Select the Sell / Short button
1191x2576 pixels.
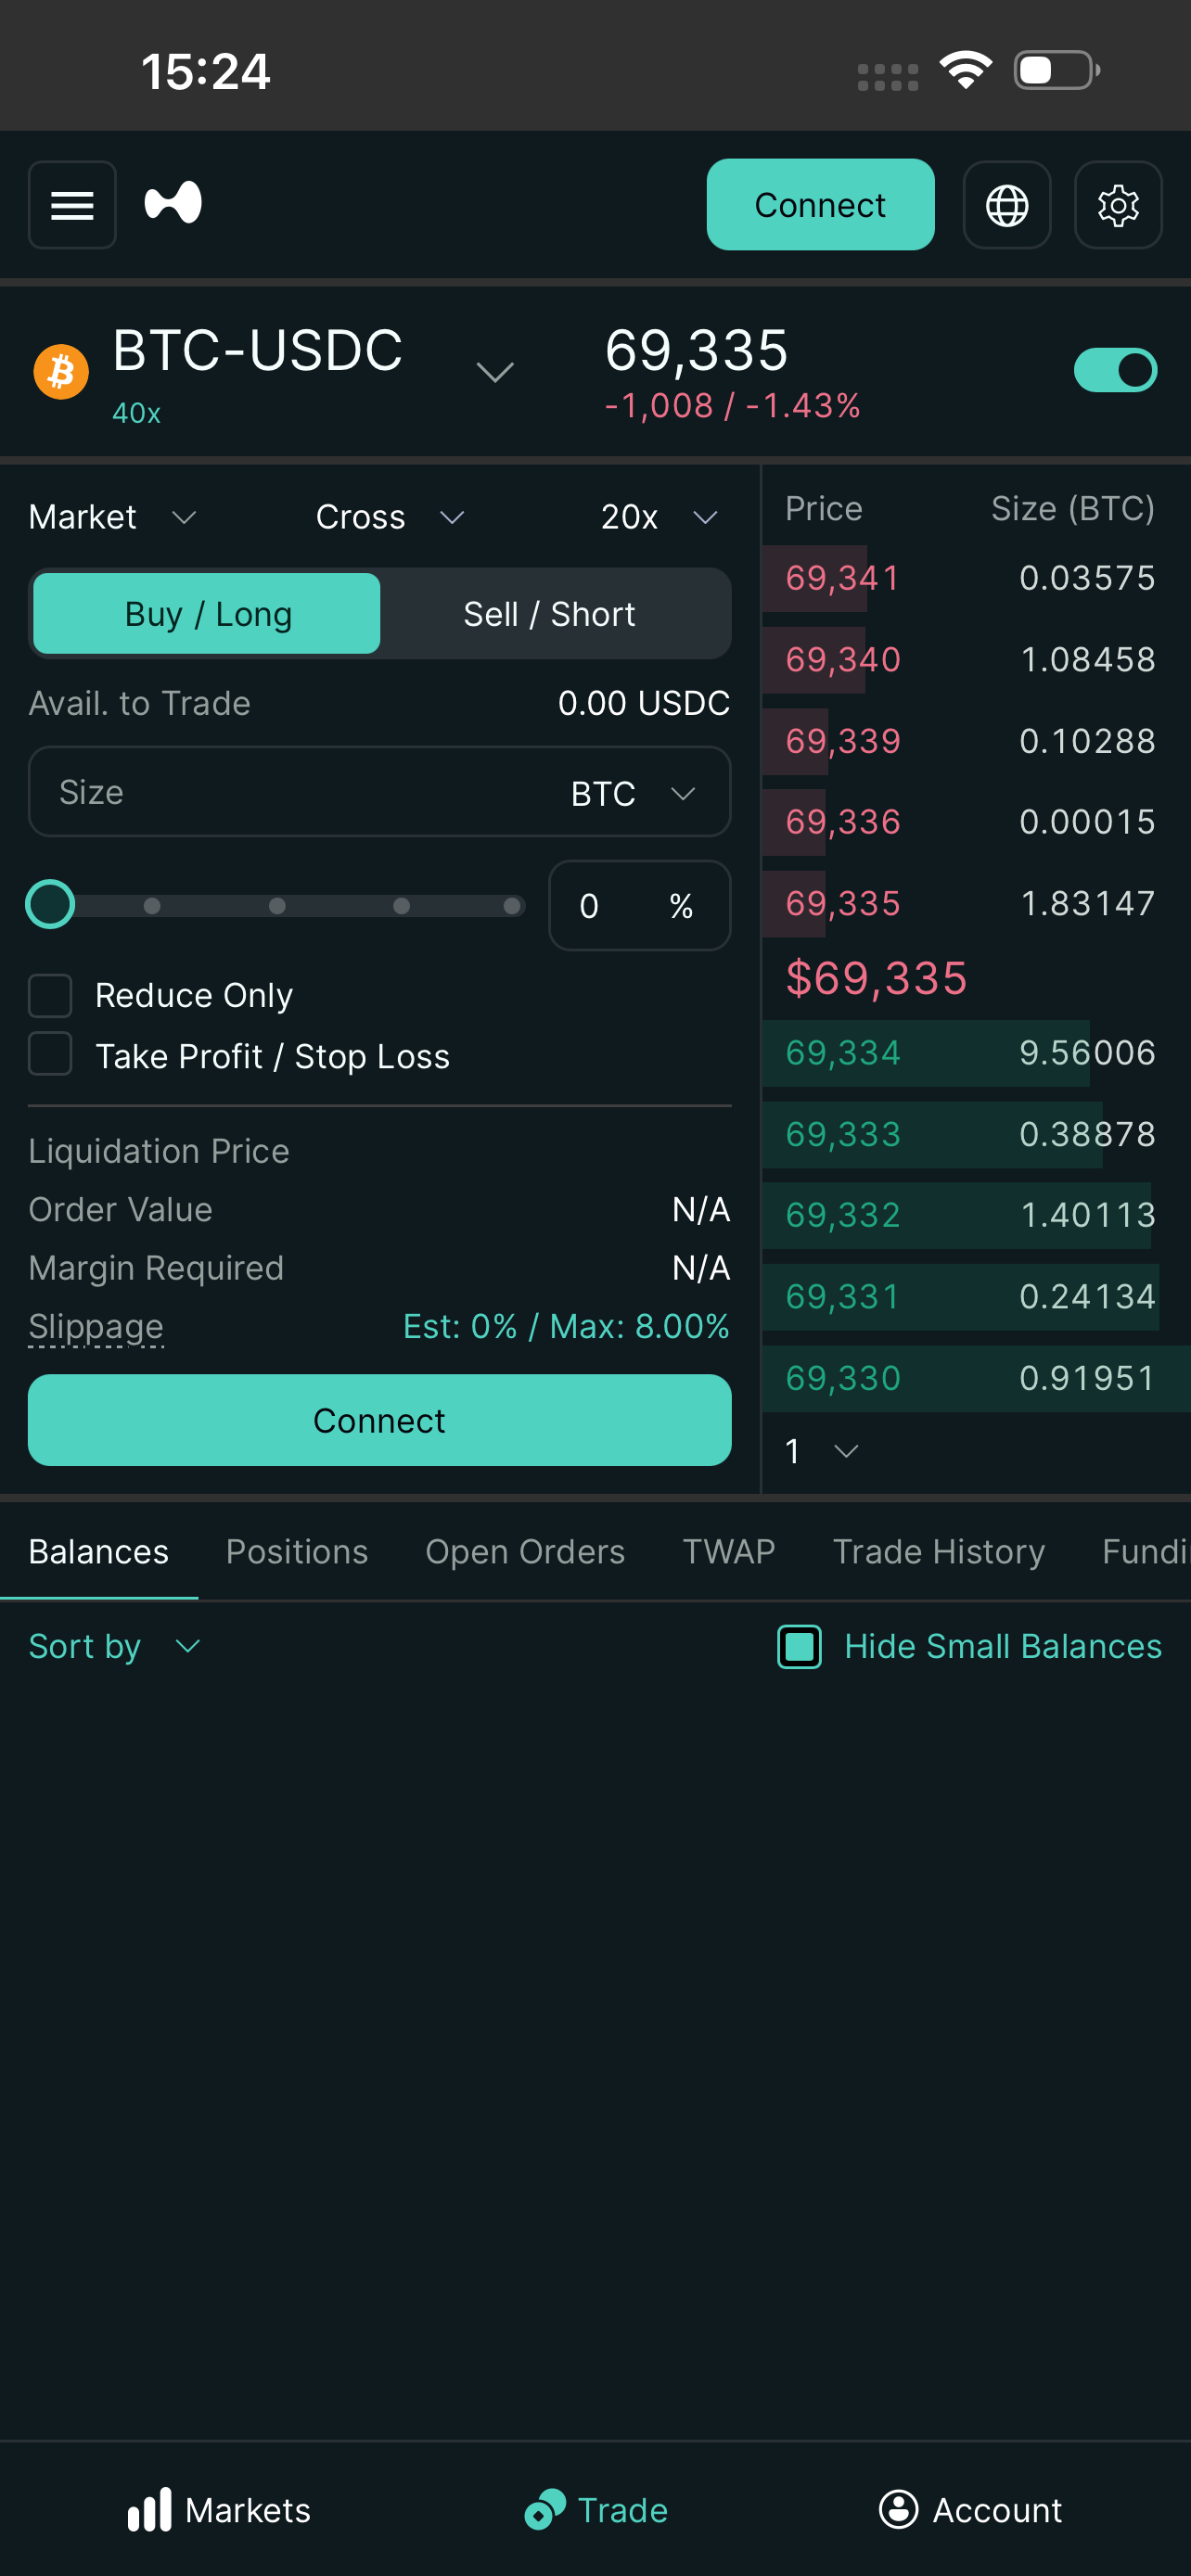549,614
